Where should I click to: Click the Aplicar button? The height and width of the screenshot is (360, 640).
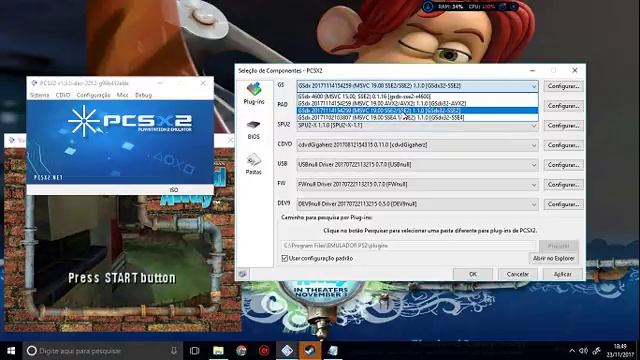point(562,274)
